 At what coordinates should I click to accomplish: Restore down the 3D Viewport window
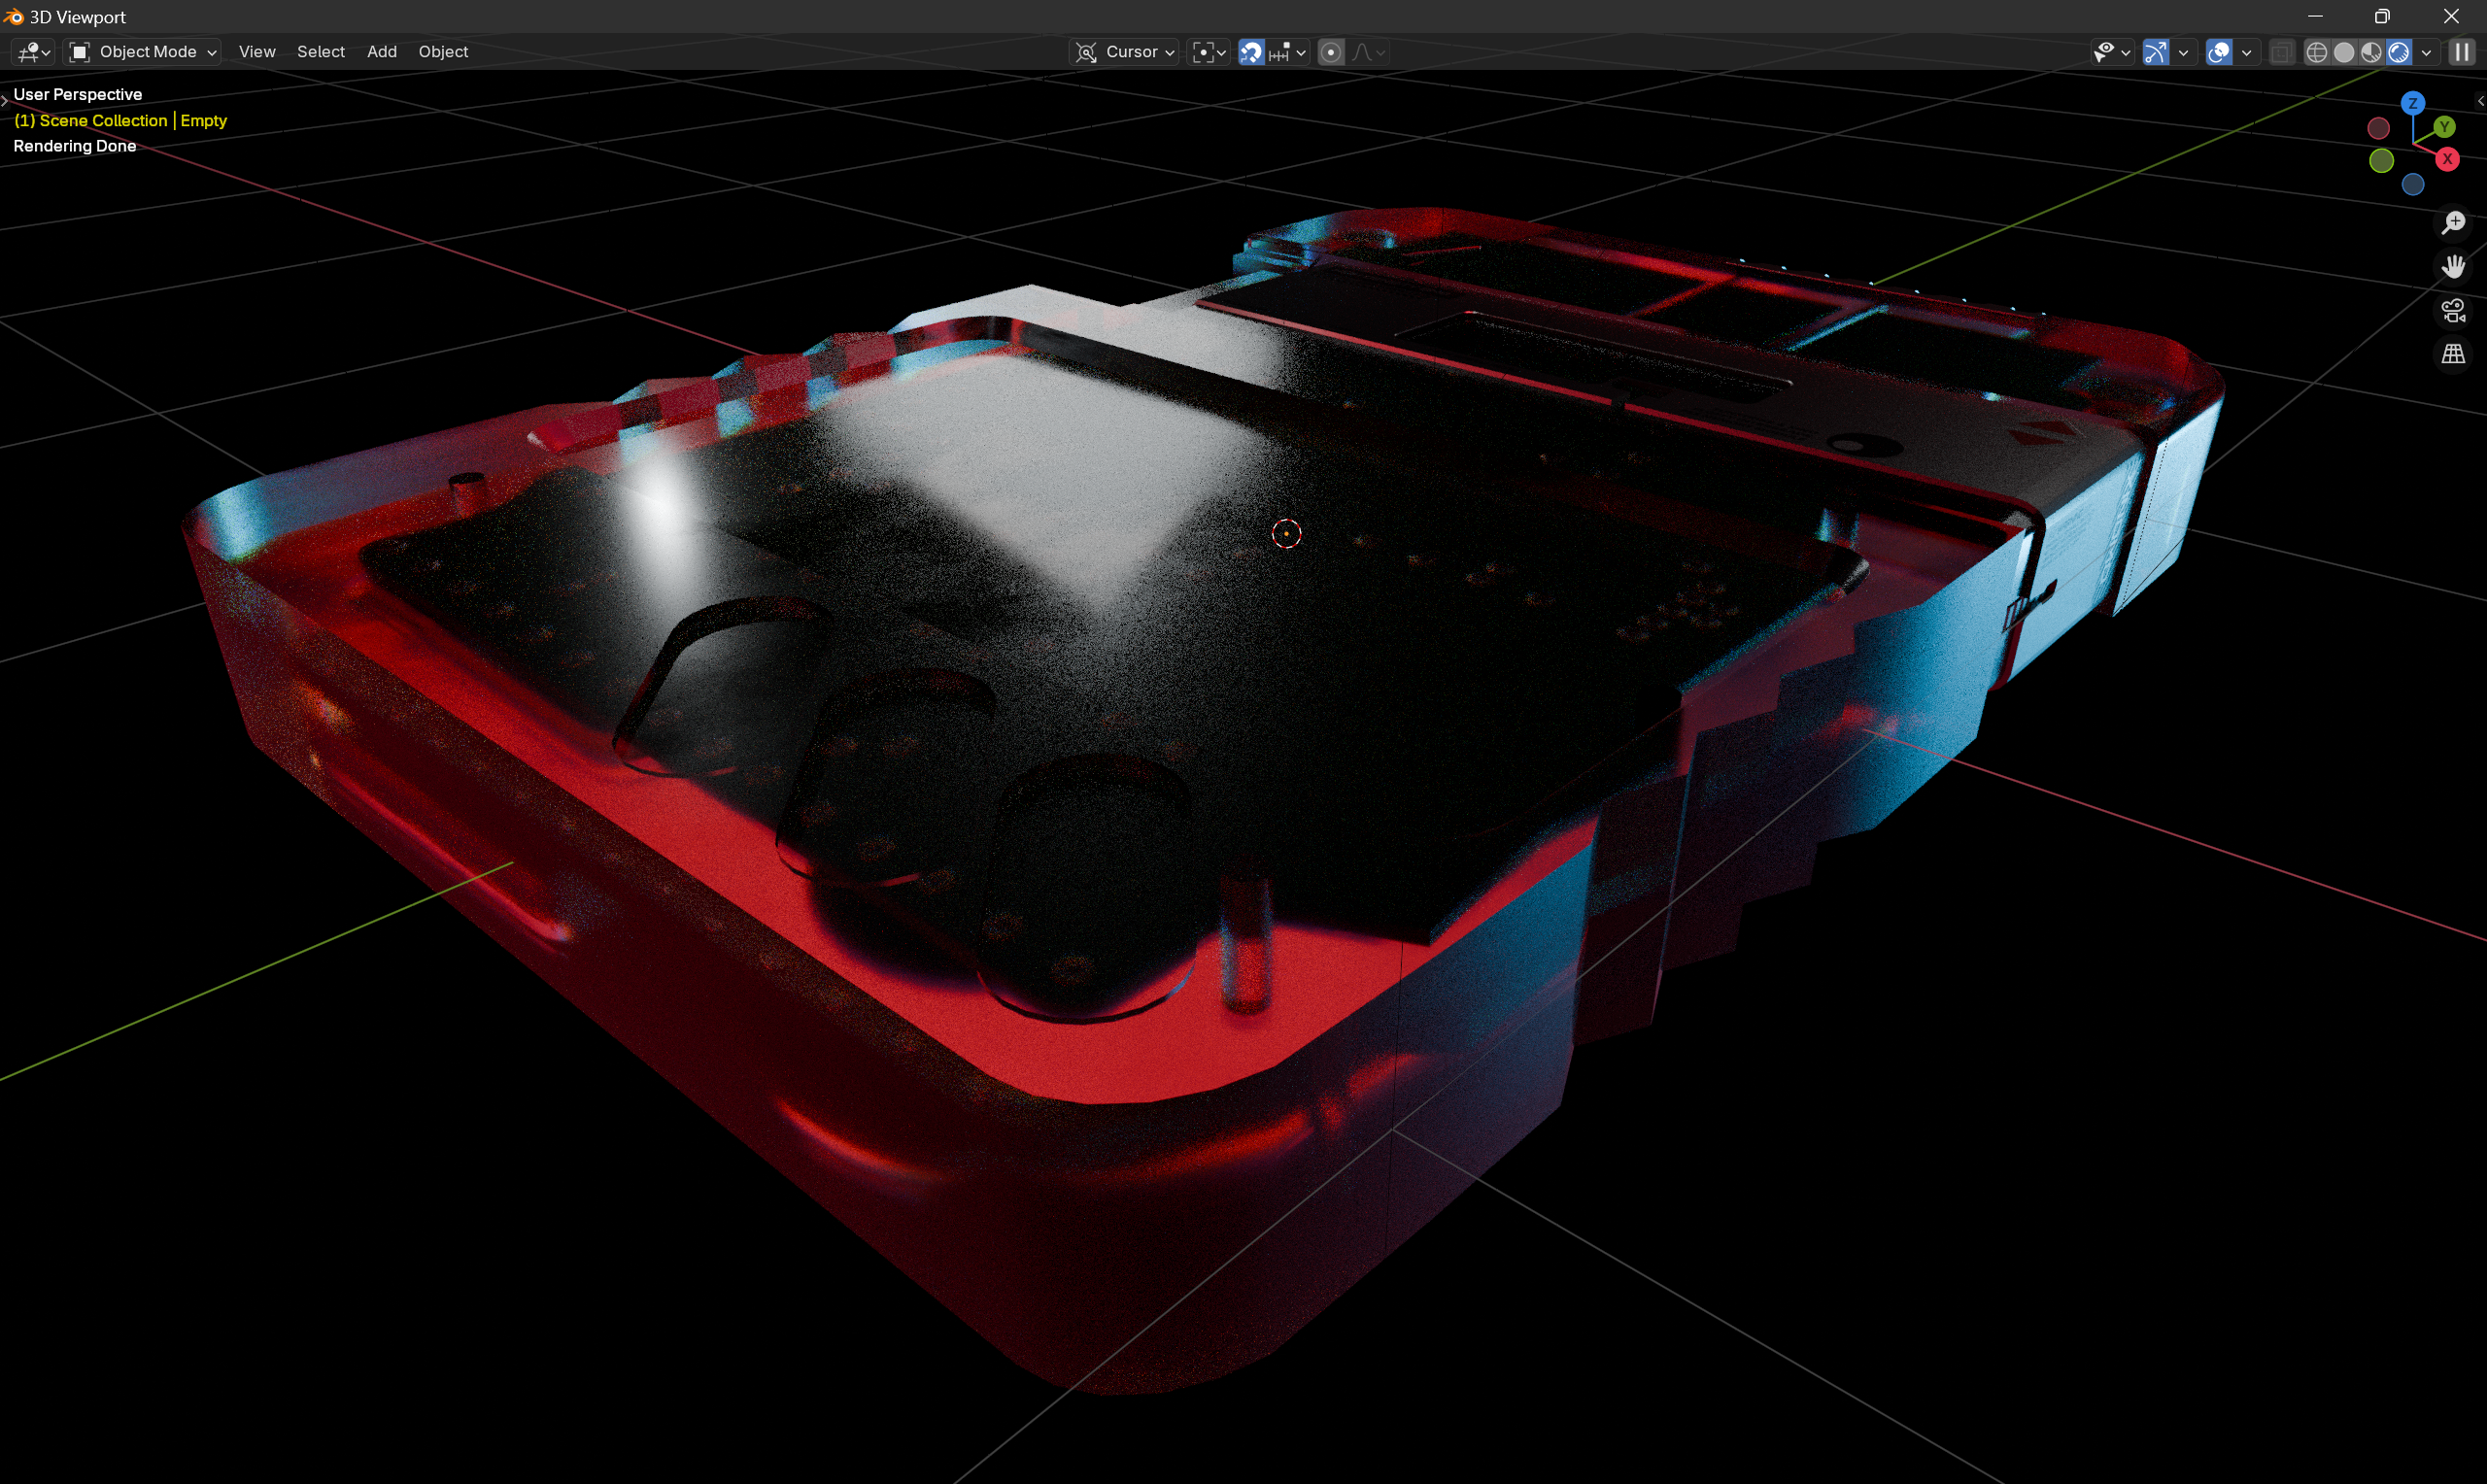[2382, 16]
